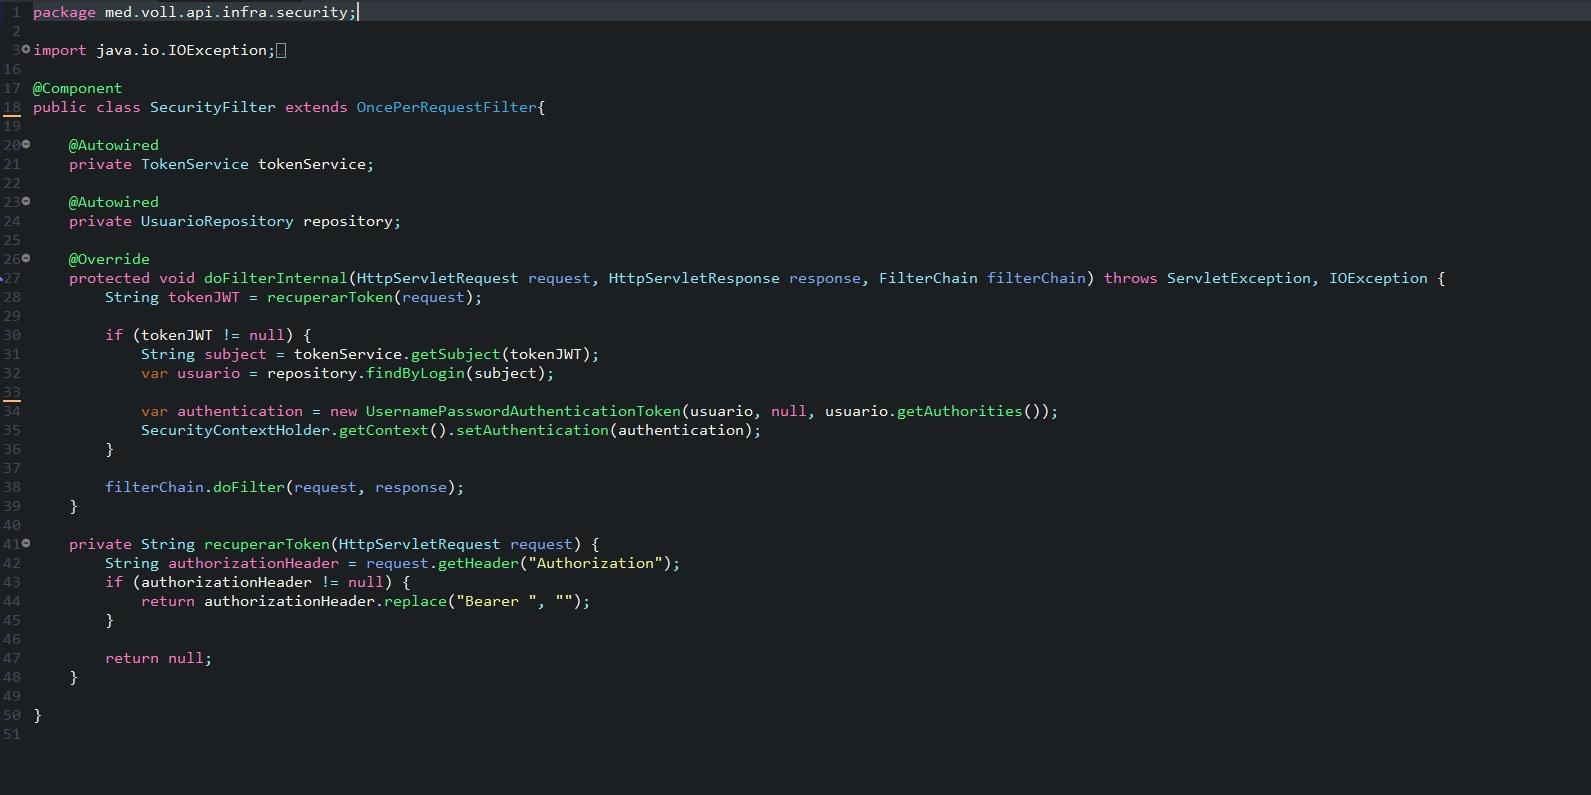Click "usuario" variable declaration on line 32
The height and width of the screenshot is (795, 1591).
[x=208, y=373]
